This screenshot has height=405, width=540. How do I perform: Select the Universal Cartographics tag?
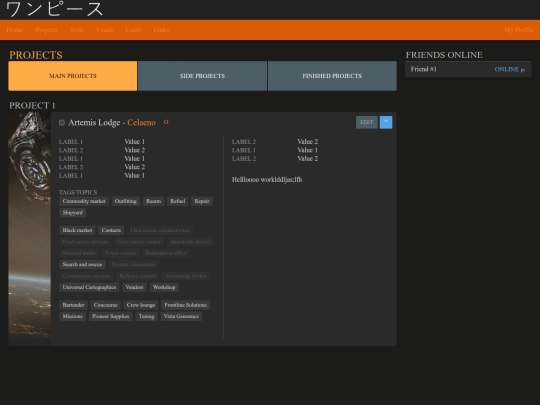(x=89, y=287)
